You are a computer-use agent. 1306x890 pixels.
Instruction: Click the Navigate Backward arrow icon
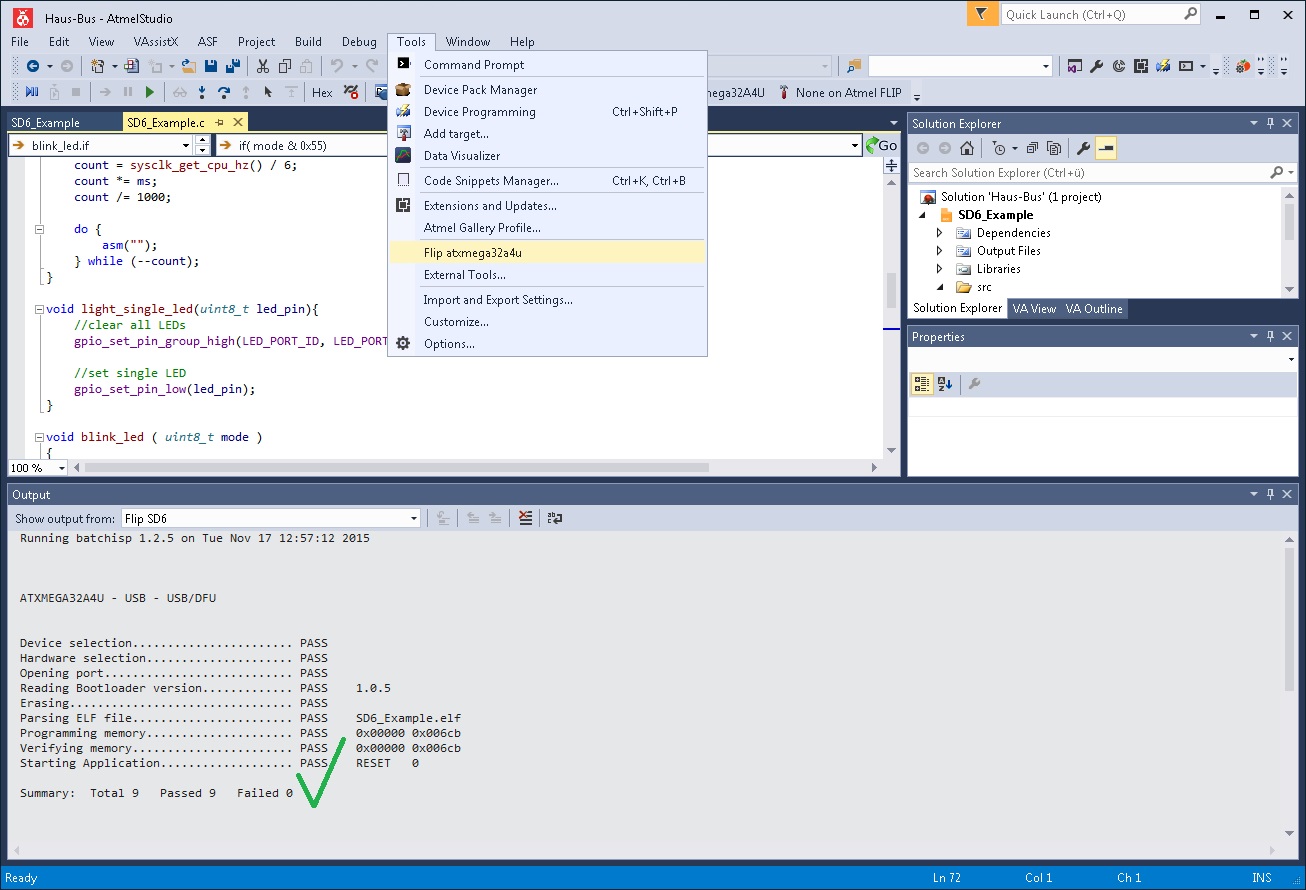tap(33, 66)
